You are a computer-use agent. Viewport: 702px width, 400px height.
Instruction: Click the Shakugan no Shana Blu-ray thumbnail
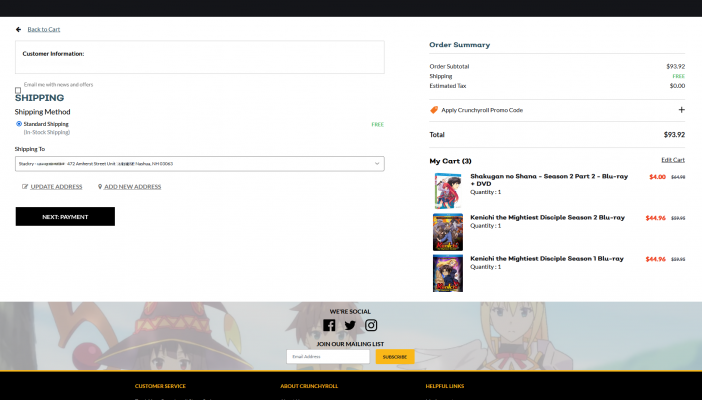(447, 191)
